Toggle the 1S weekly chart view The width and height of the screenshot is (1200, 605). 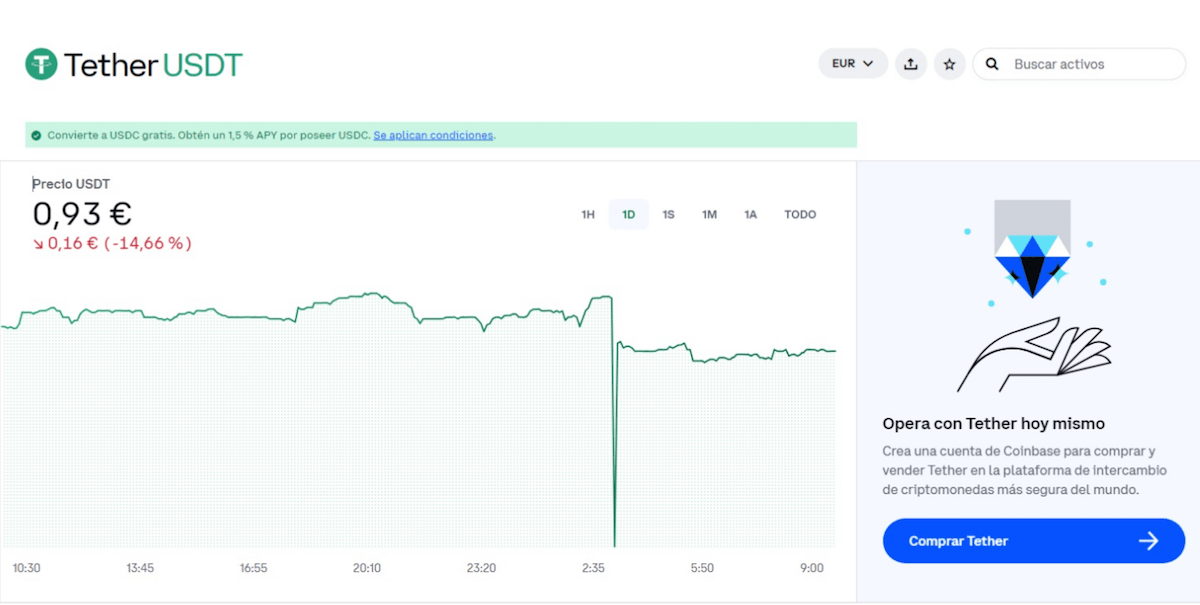668,214
